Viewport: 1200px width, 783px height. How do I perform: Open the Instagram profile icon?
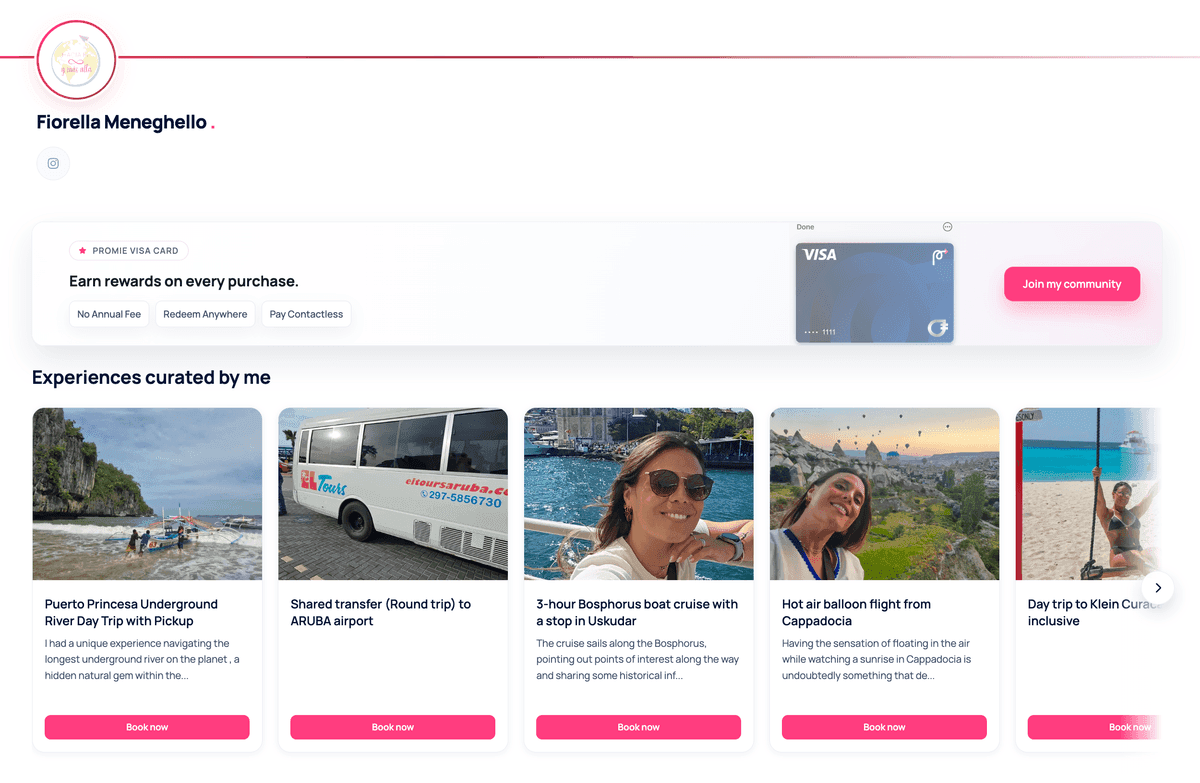coord(53,163)
